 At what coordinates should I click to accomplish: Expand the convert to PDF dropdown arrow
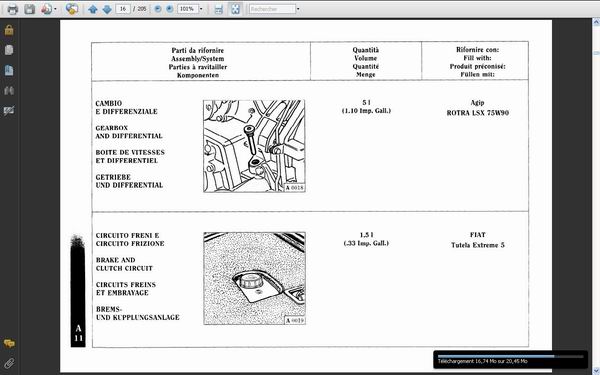[x=55, y=9]
